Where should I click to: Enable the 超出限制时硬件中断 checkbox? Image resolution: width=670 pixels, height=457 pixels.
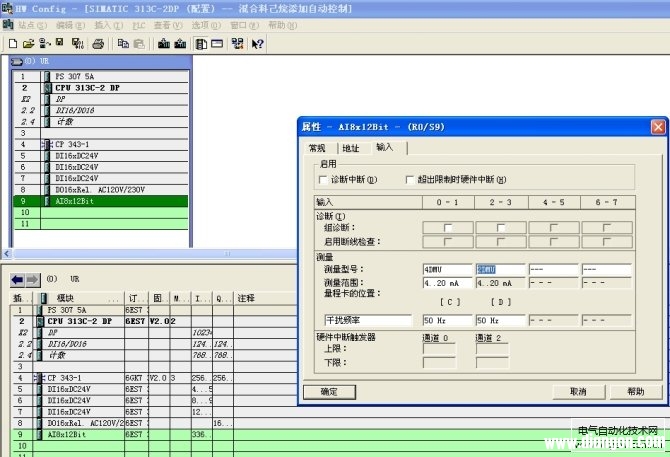coord(410,180)
